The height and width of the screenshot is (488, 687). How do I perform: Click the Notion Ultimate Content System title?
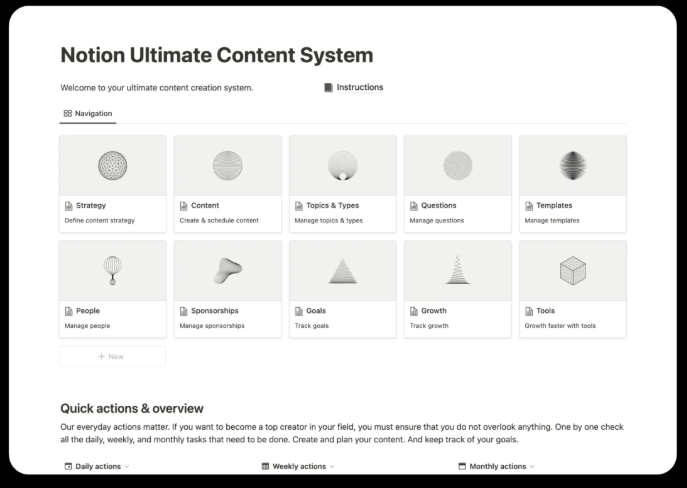click(217, 55)
